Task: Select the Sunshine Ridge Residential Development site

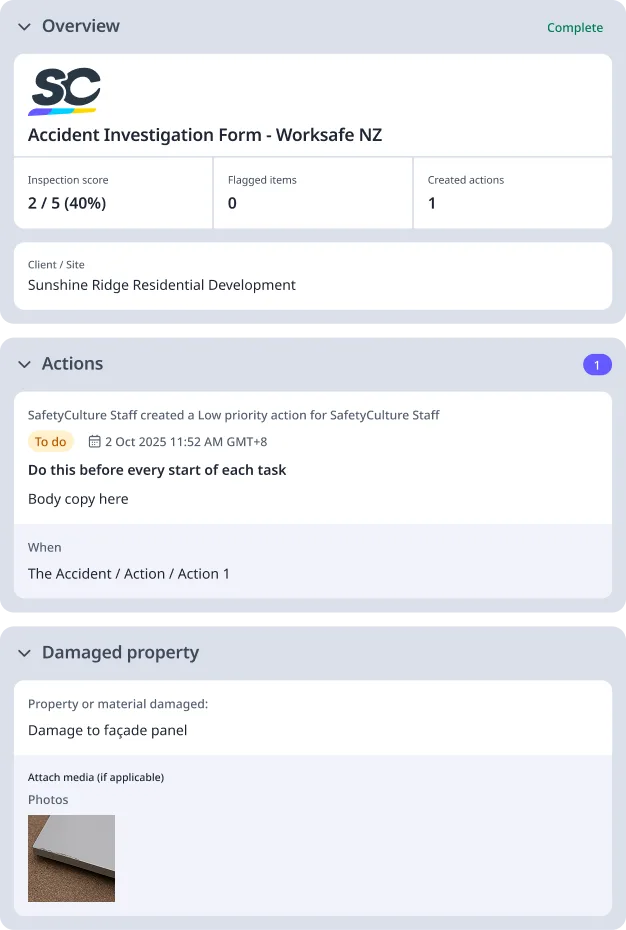Action: click(162, 285)
